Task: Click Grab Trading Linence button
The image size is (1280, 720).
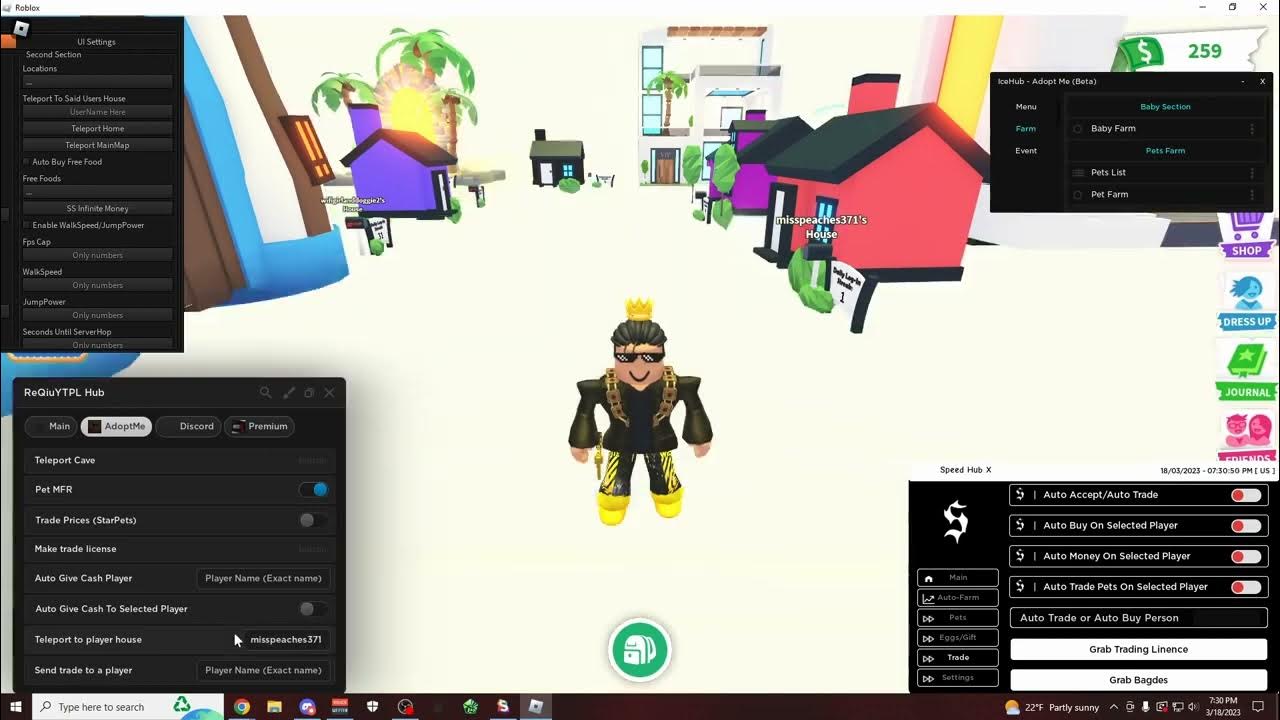Action: point(1139,650)
